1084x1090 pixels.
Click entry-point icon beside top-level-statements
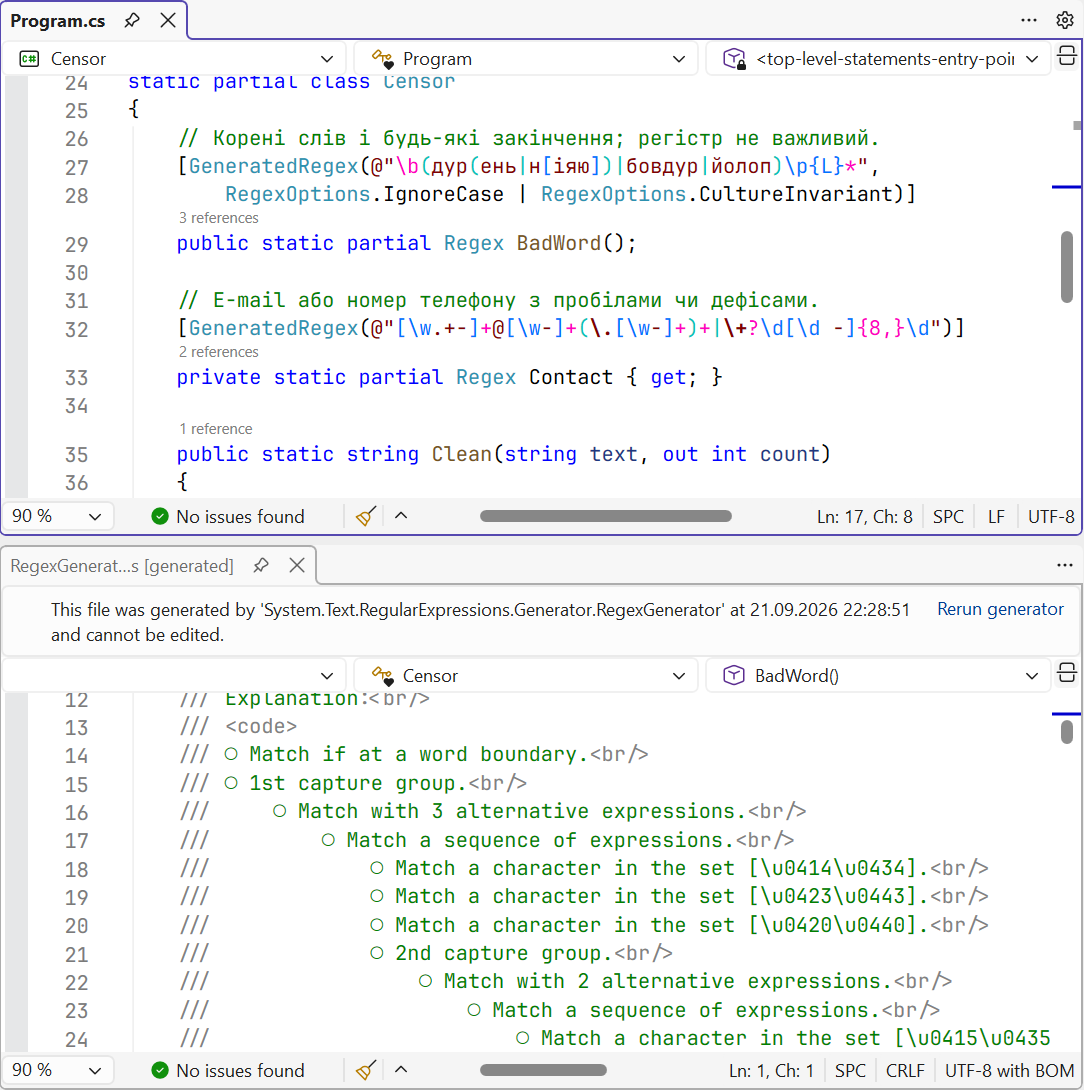tap(734, 59)
